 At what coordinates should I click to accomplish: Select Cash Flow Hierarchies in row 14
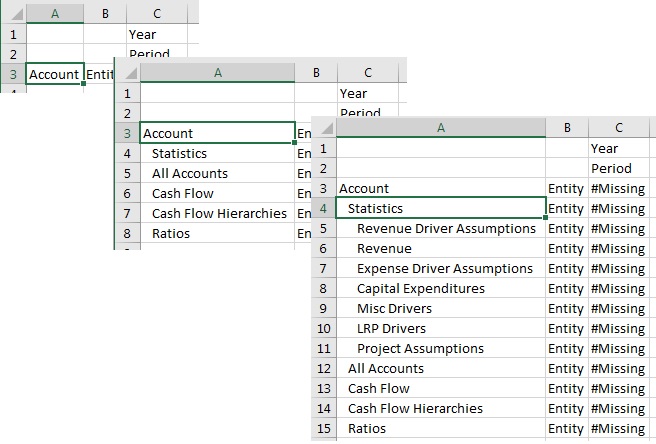point(401,408)
